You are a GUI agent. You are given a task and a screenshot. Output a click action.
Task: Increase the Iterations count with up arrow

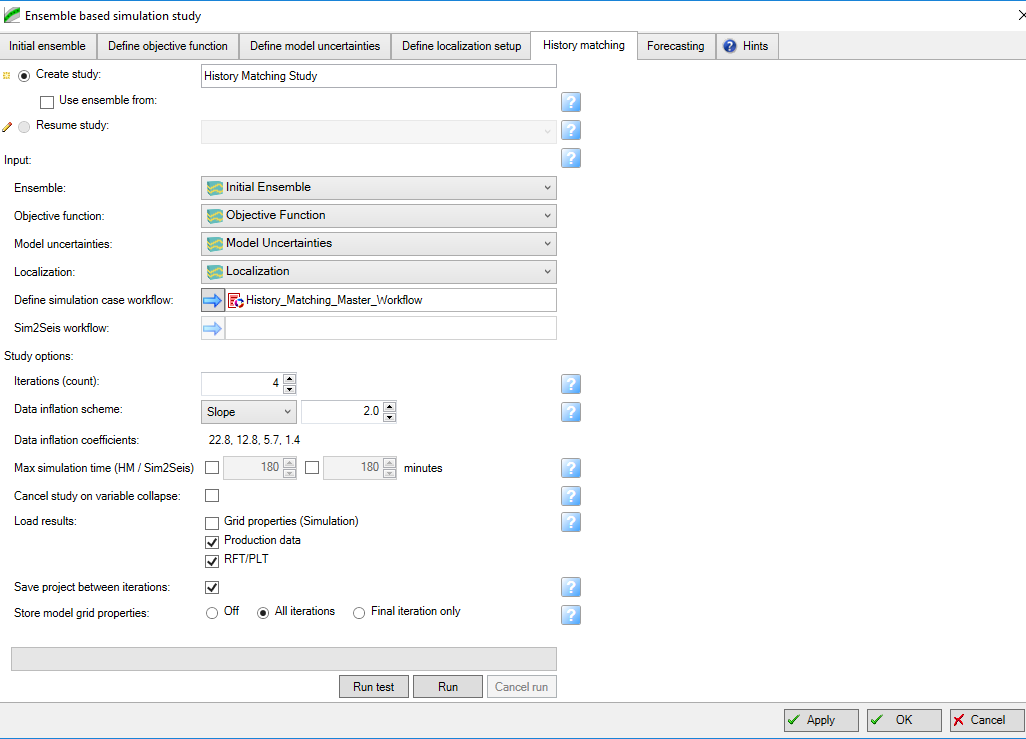tap(290, 379)
